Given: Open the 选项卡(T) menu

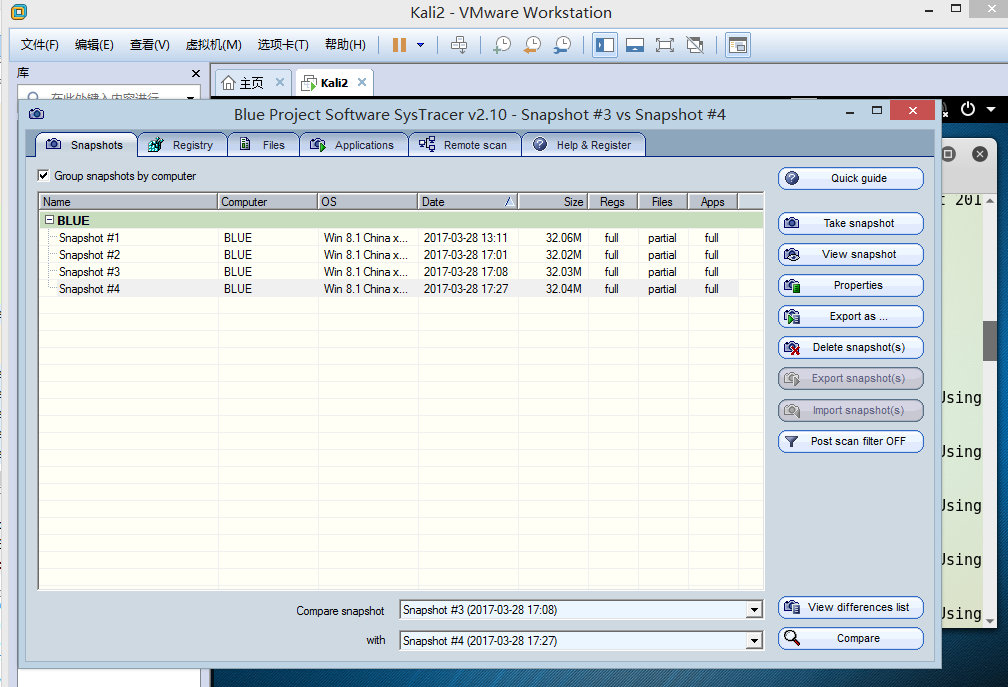Looking at the screenshot, I should point(283,44).
